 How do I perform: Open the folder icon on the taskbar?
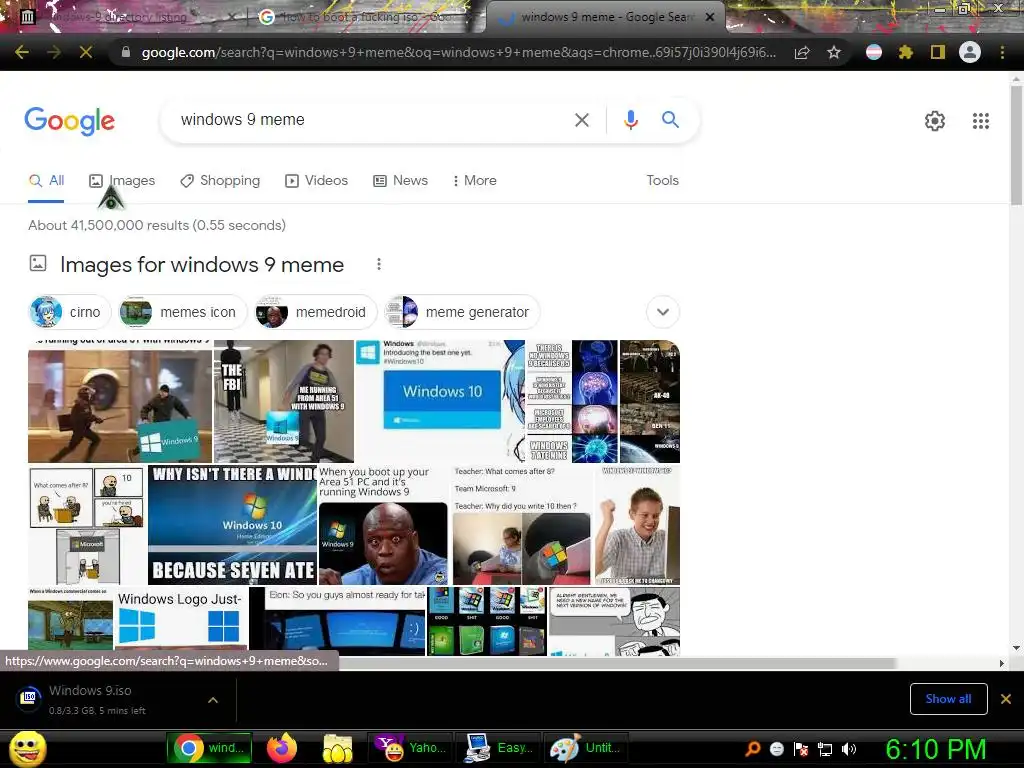337,748
